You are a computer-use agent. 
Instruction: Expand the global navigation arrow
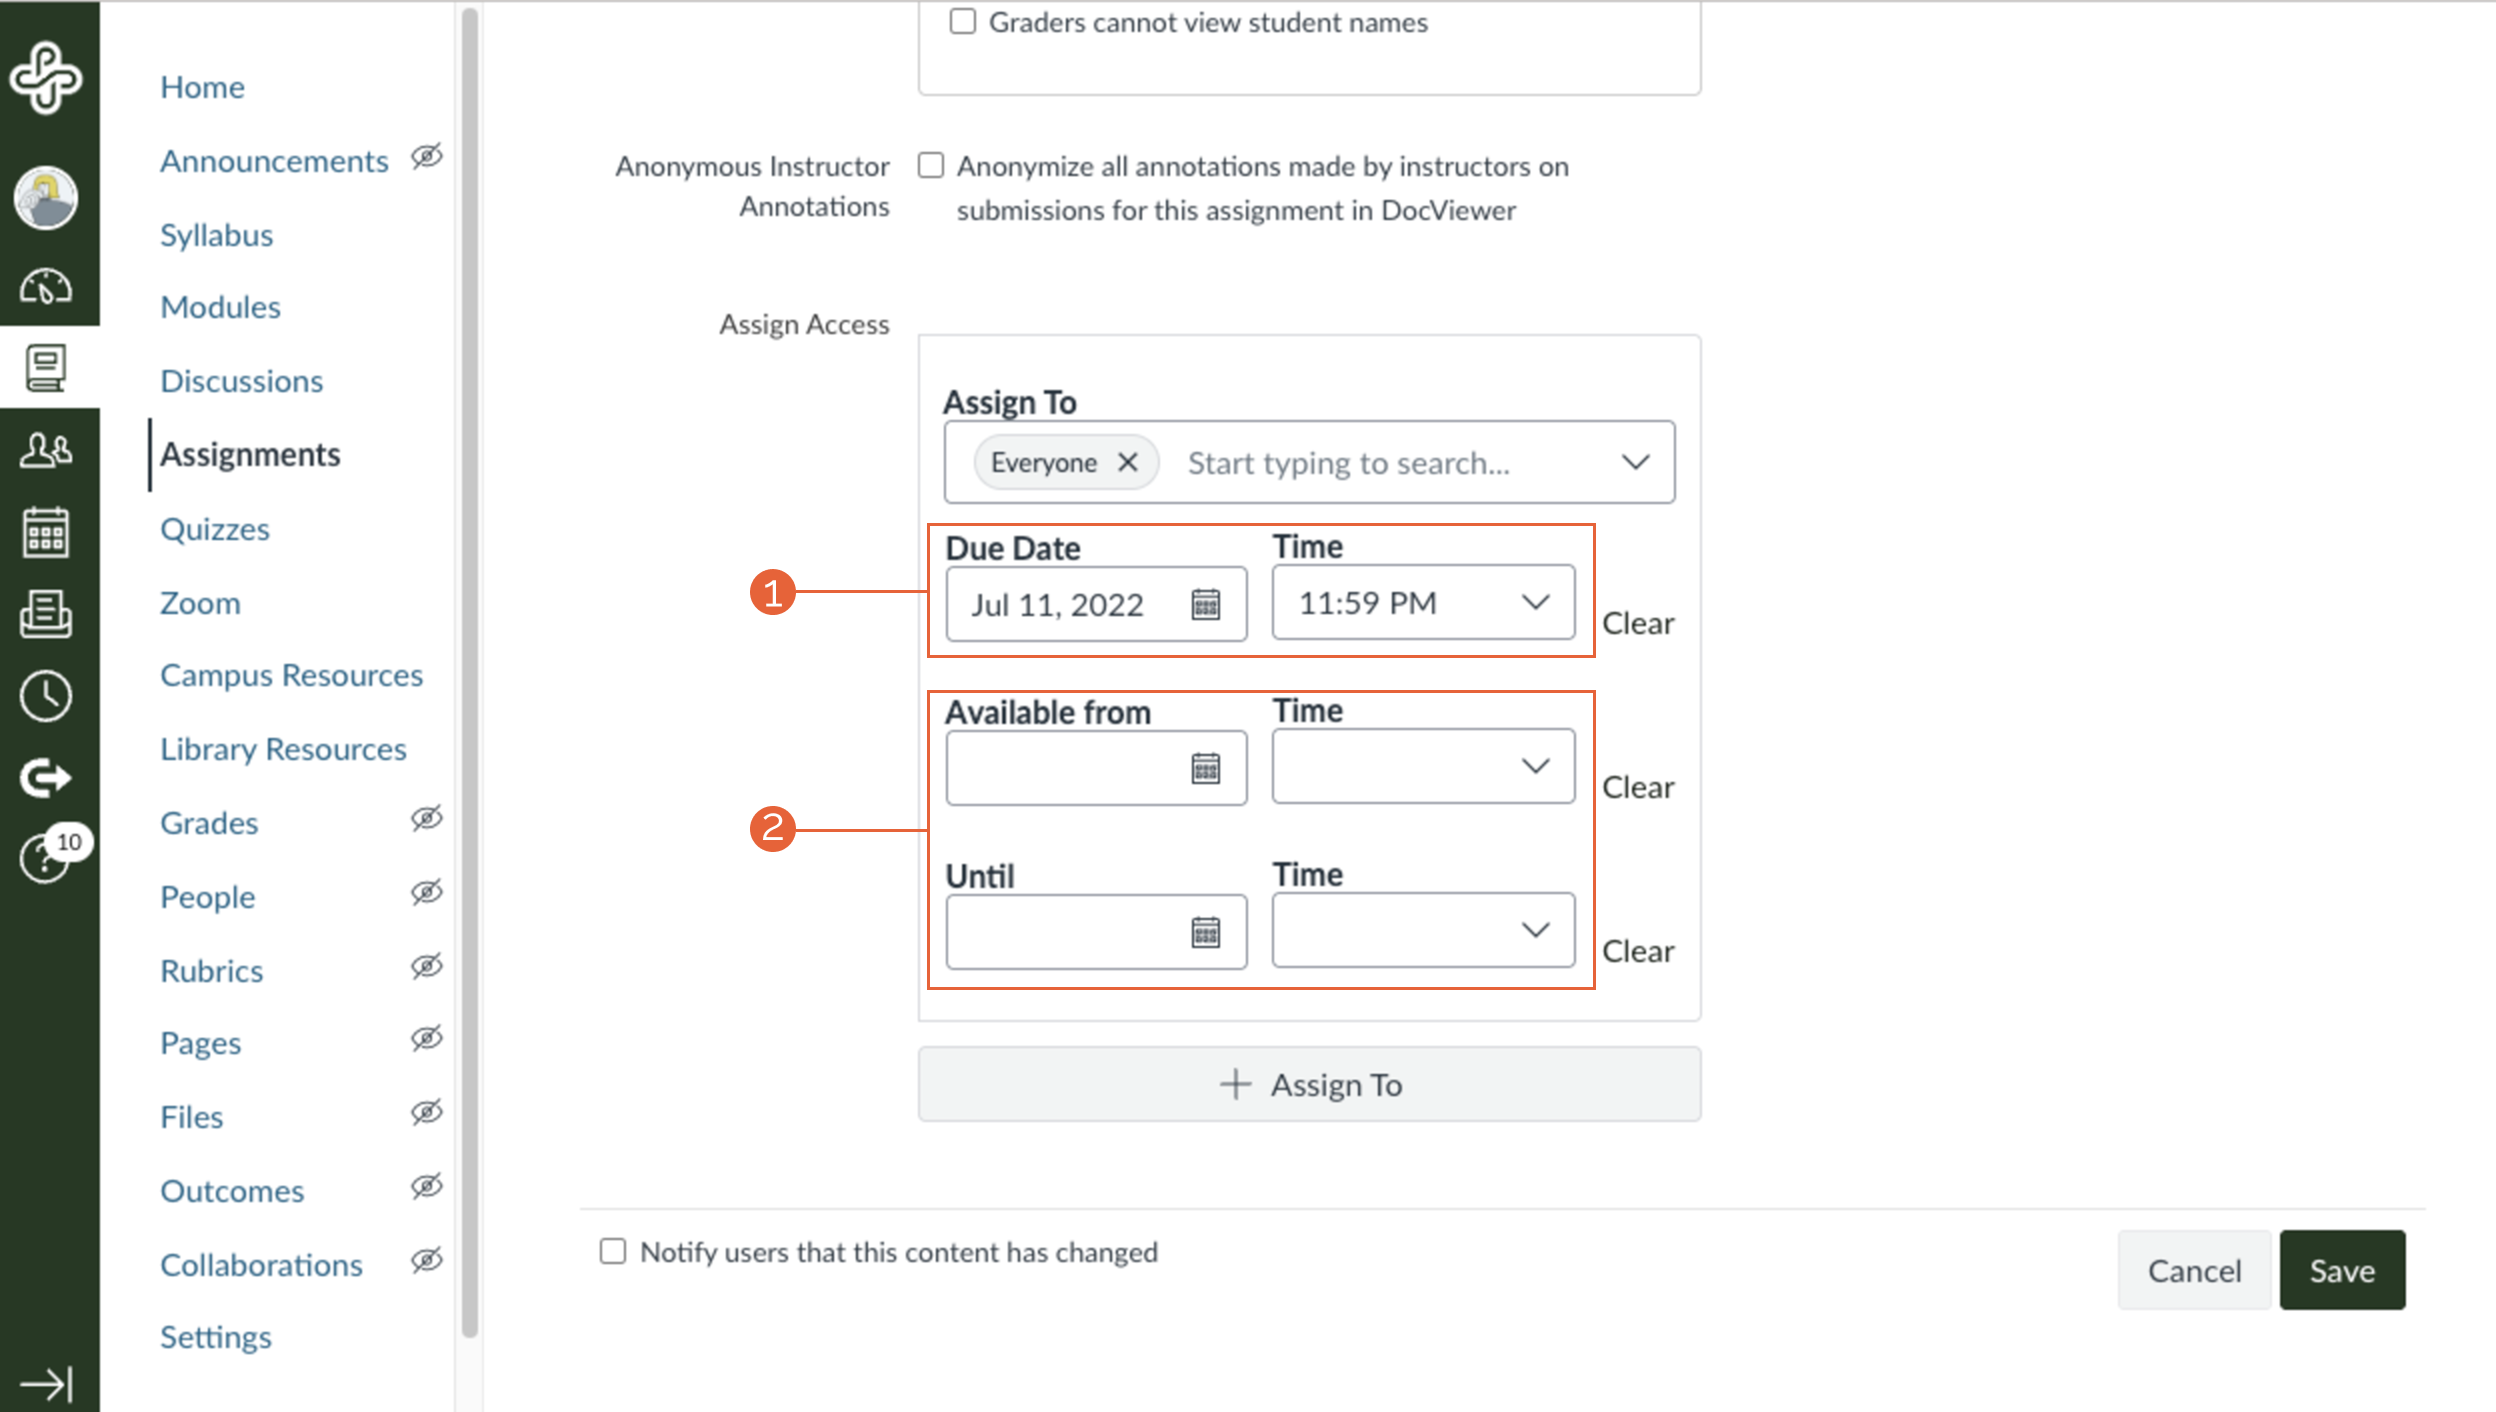(x=46, y=1384)
